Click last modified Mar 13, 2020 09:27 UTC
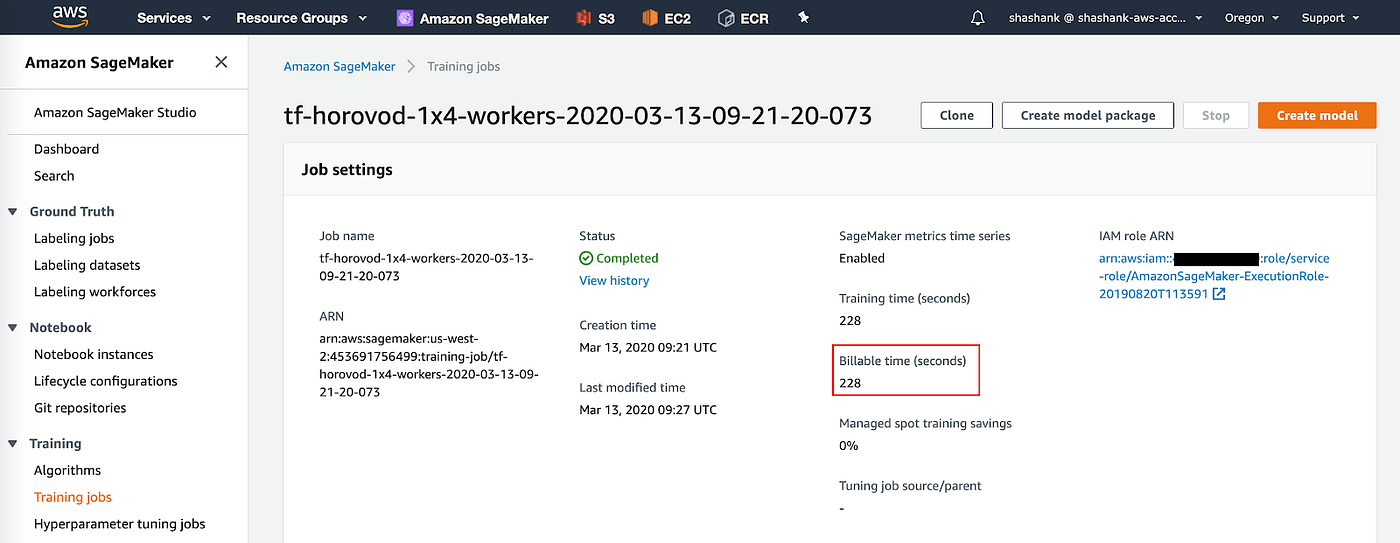Viewport: 1400px width, 543px height. [x=648, y=409]
